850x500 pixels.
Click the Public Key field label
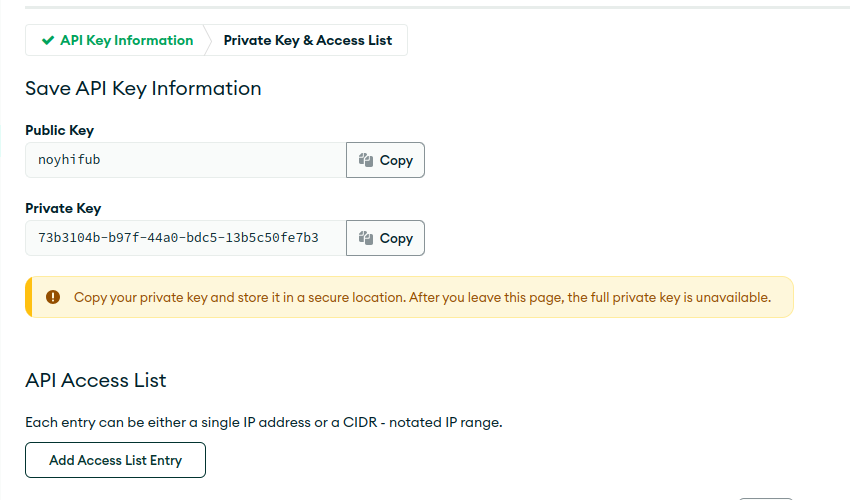pyautogui.click(x=60, y=130)
